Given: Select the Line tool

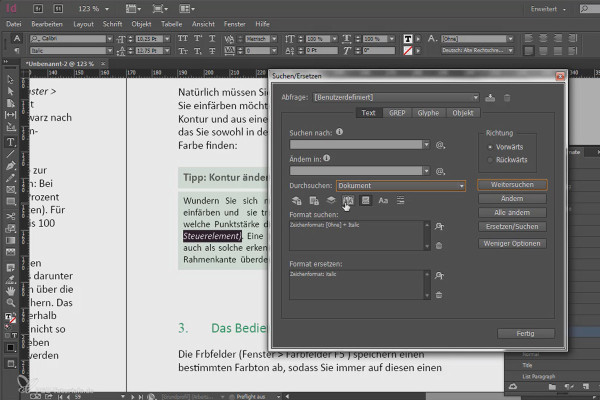Looking at the screenshot, I should (x=10, y=154).
